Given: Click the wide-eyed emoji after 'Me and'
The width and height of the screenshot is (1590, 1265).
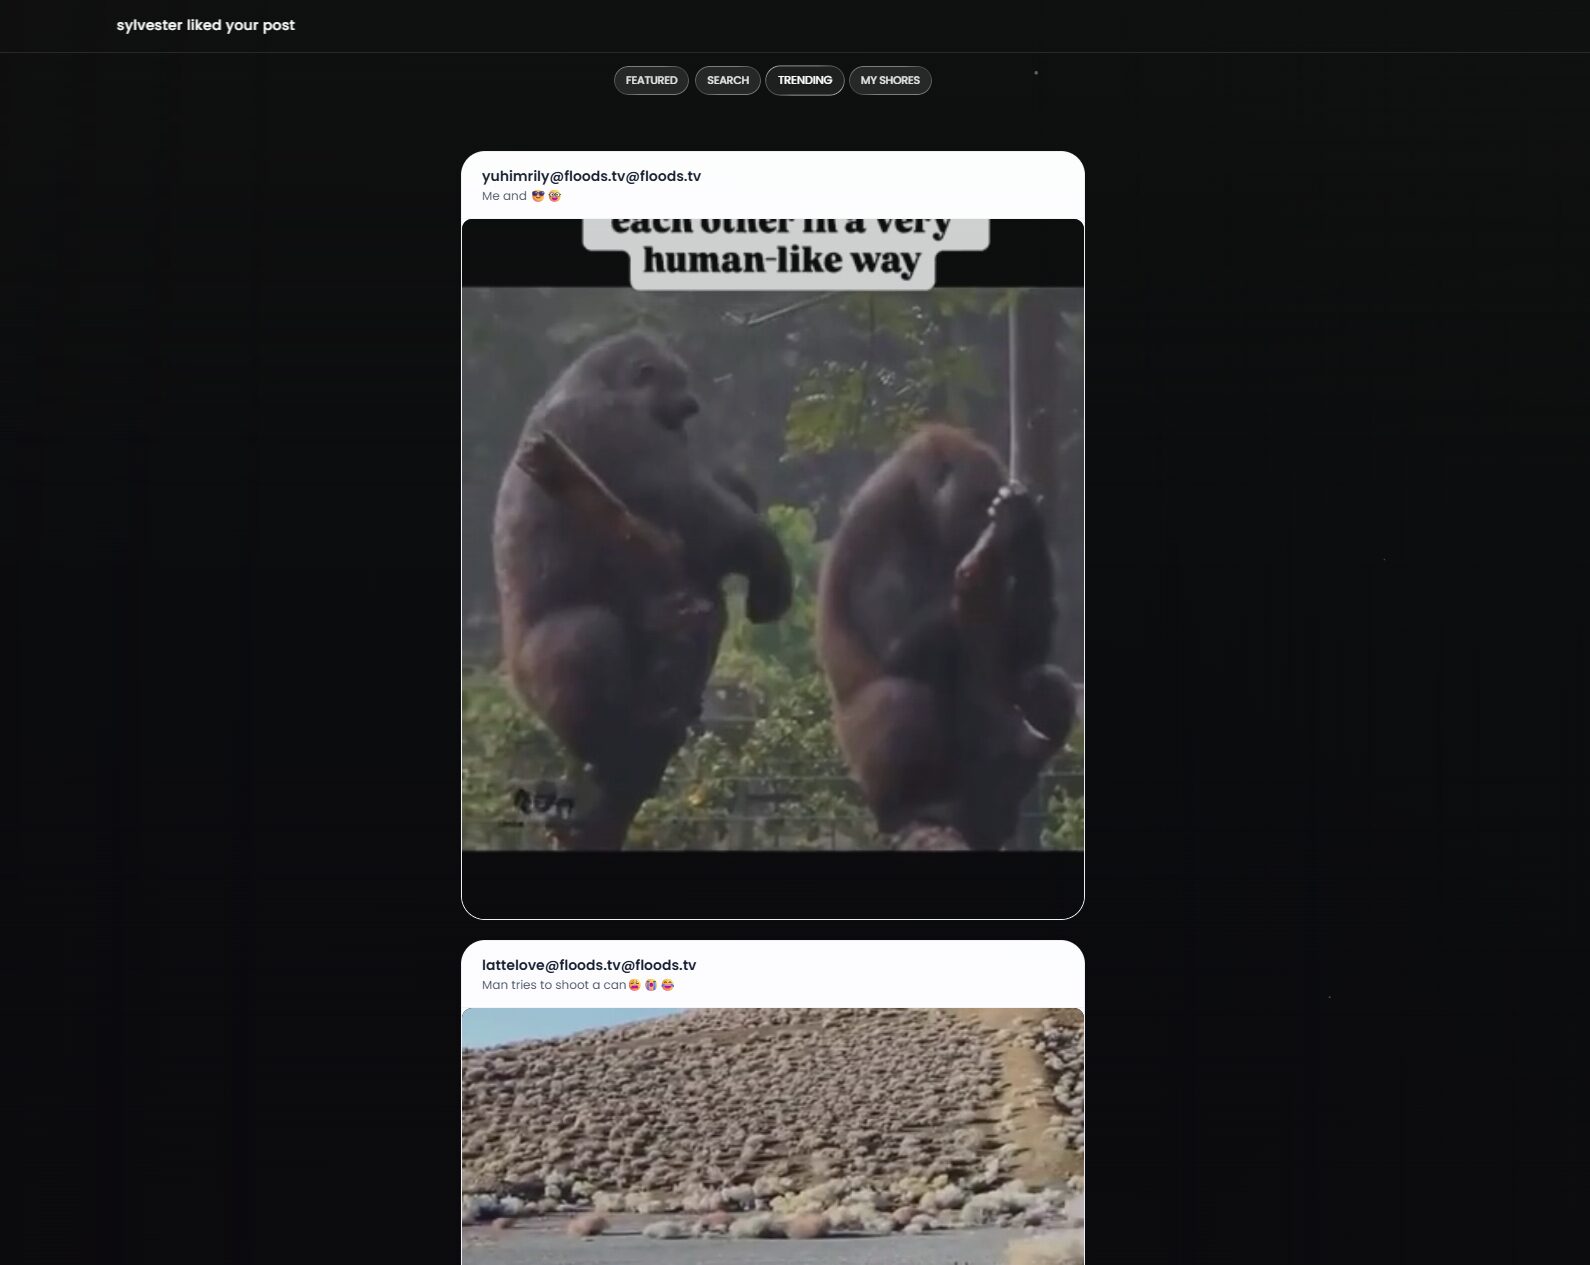Looking at the screenshot, I should [x=555, y=196].
